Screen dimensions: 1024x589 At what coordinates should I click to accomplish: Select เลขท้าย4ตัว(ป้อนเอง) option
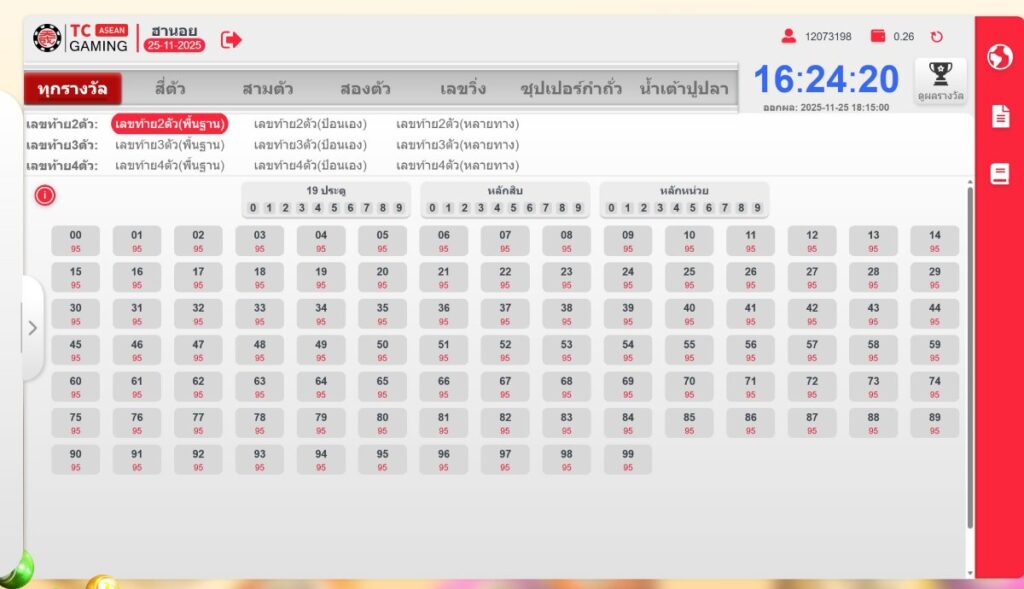click(310, 166)
